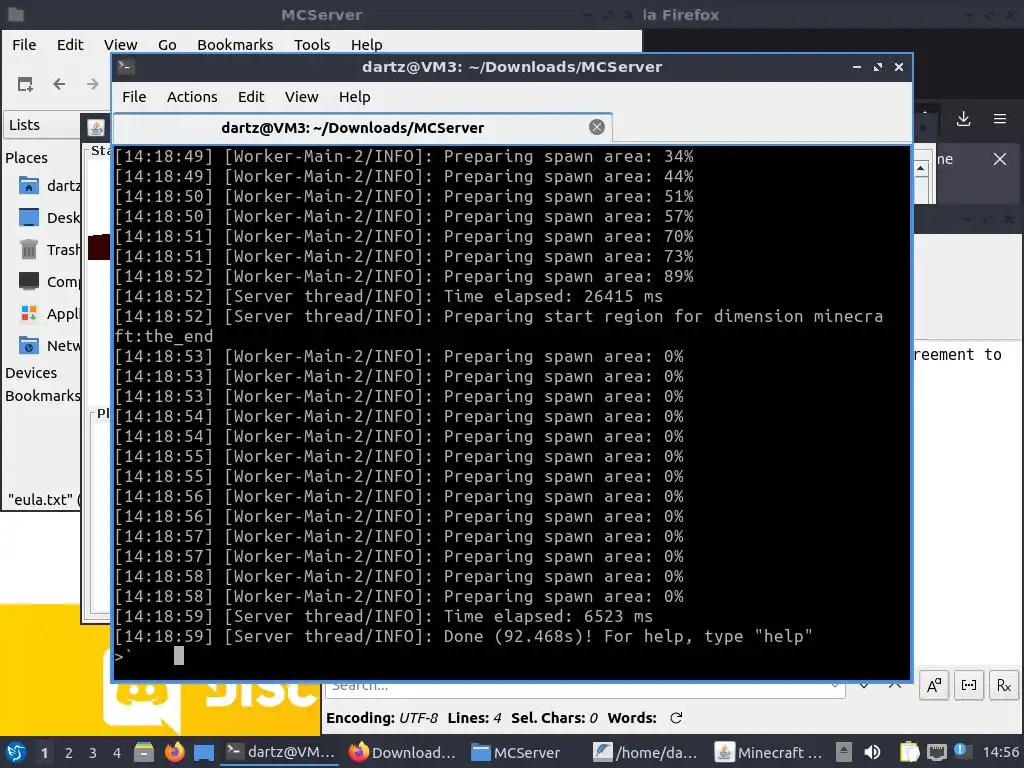Switch to dartz@VM terminal taskbar entry
Viewport: 1024px width, 768px height.
pos(281,752)
